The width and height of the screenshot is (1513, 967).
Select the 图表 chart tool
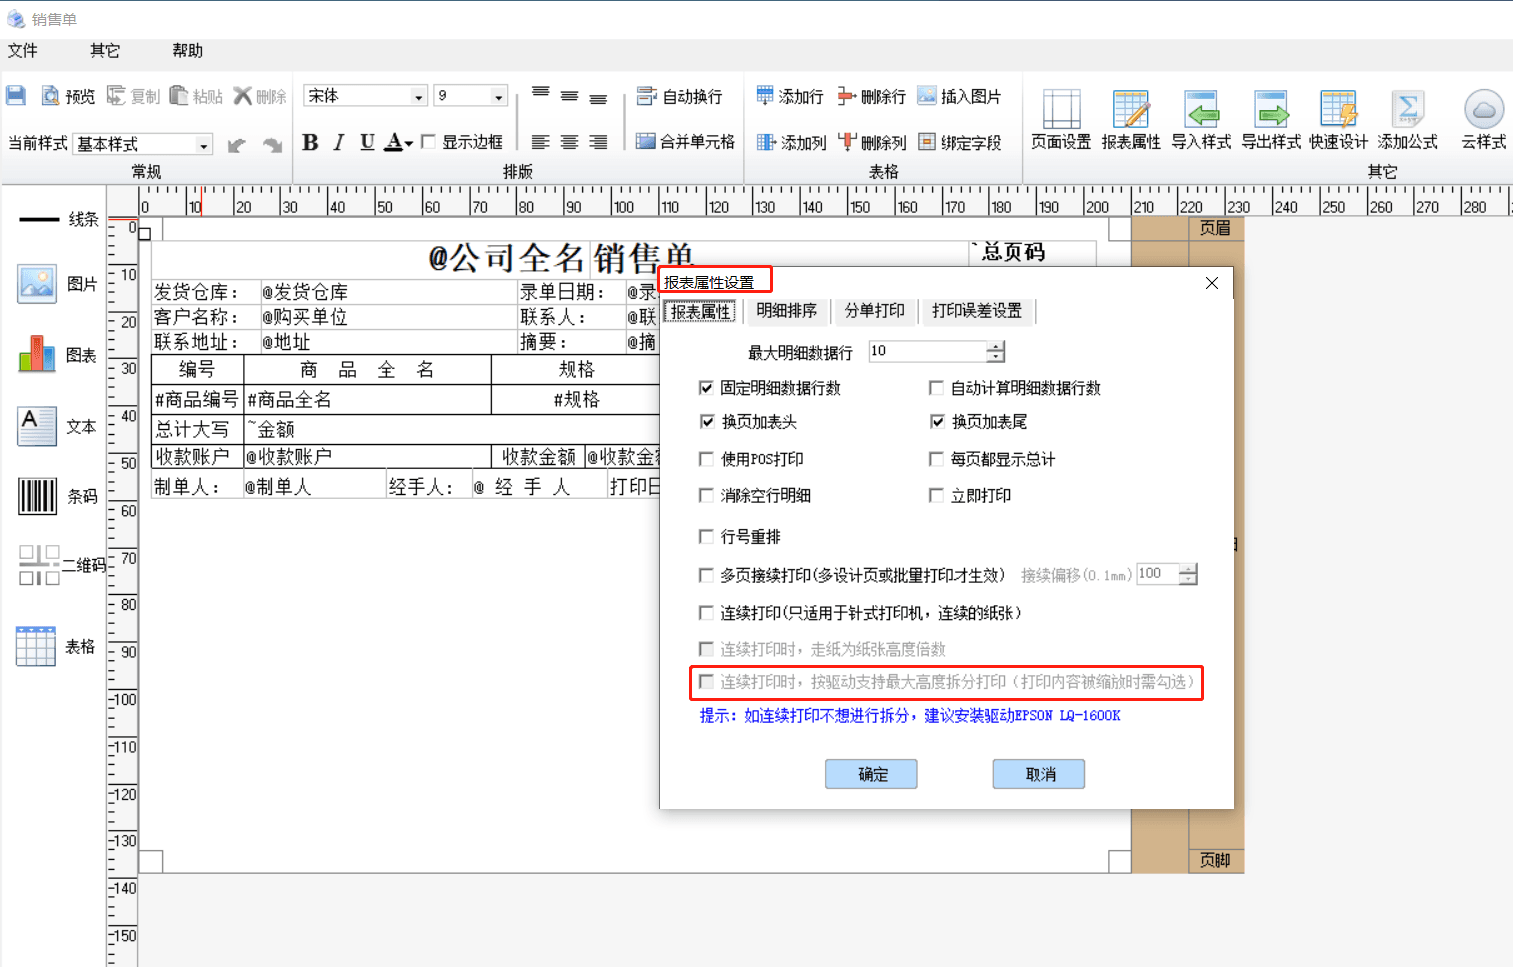57,355
